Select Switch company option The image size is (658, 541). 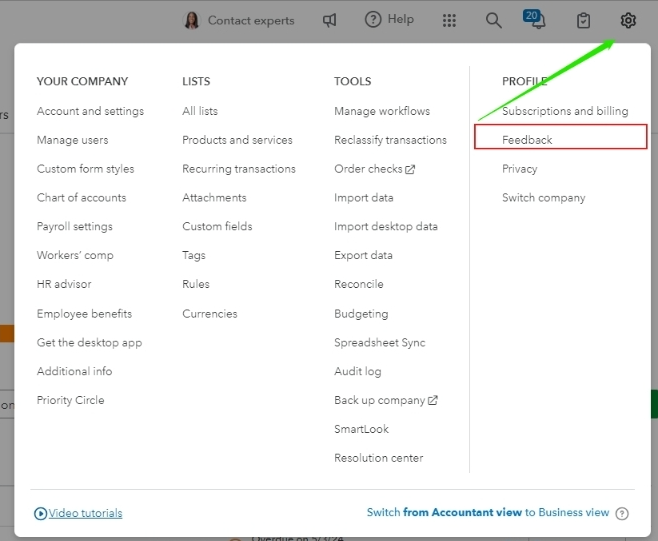point(543,198)
